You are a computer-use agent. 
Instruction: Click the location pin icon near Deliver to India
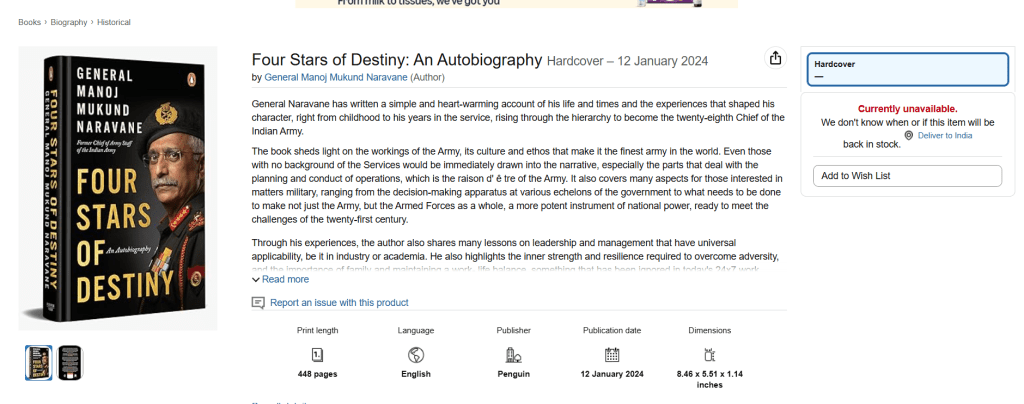(x=908, y=135)
